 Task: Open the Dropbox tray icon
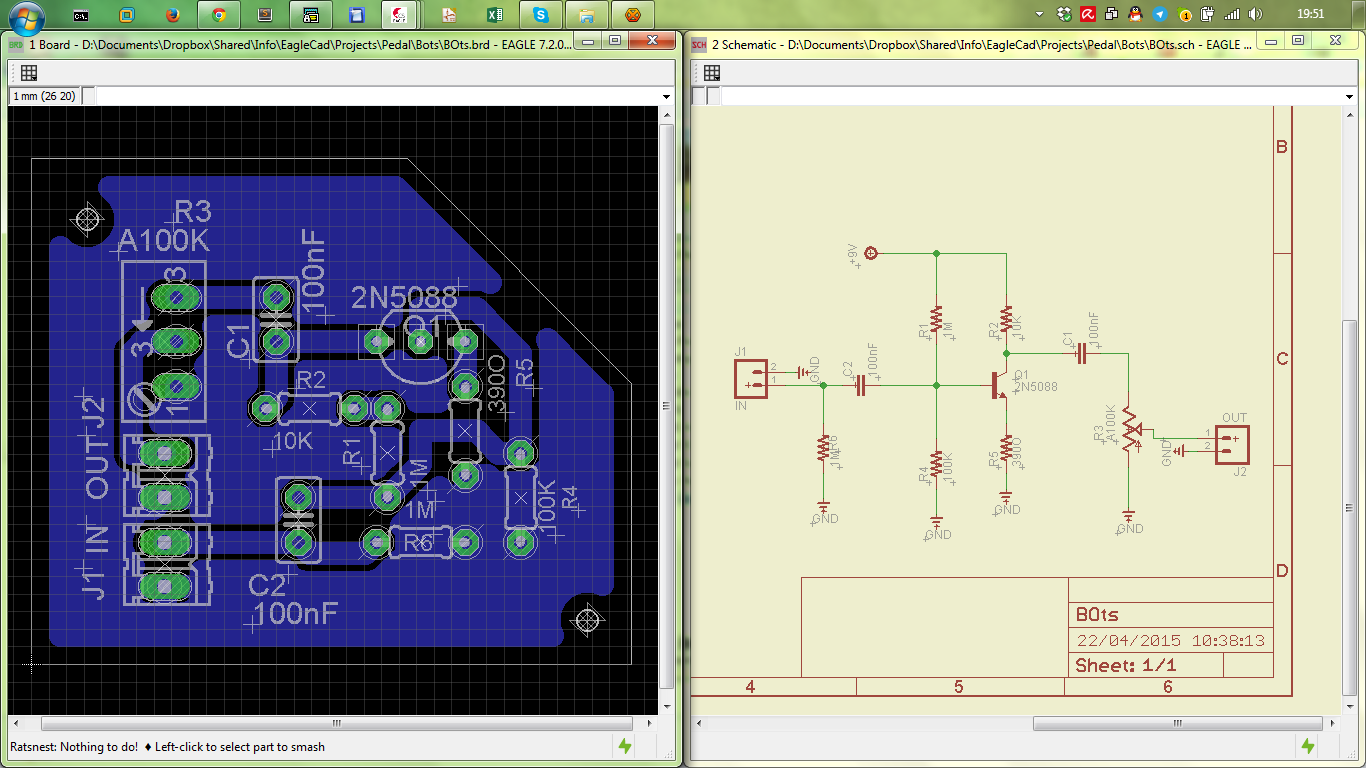pyautogui.click(x=1064, y=15)
